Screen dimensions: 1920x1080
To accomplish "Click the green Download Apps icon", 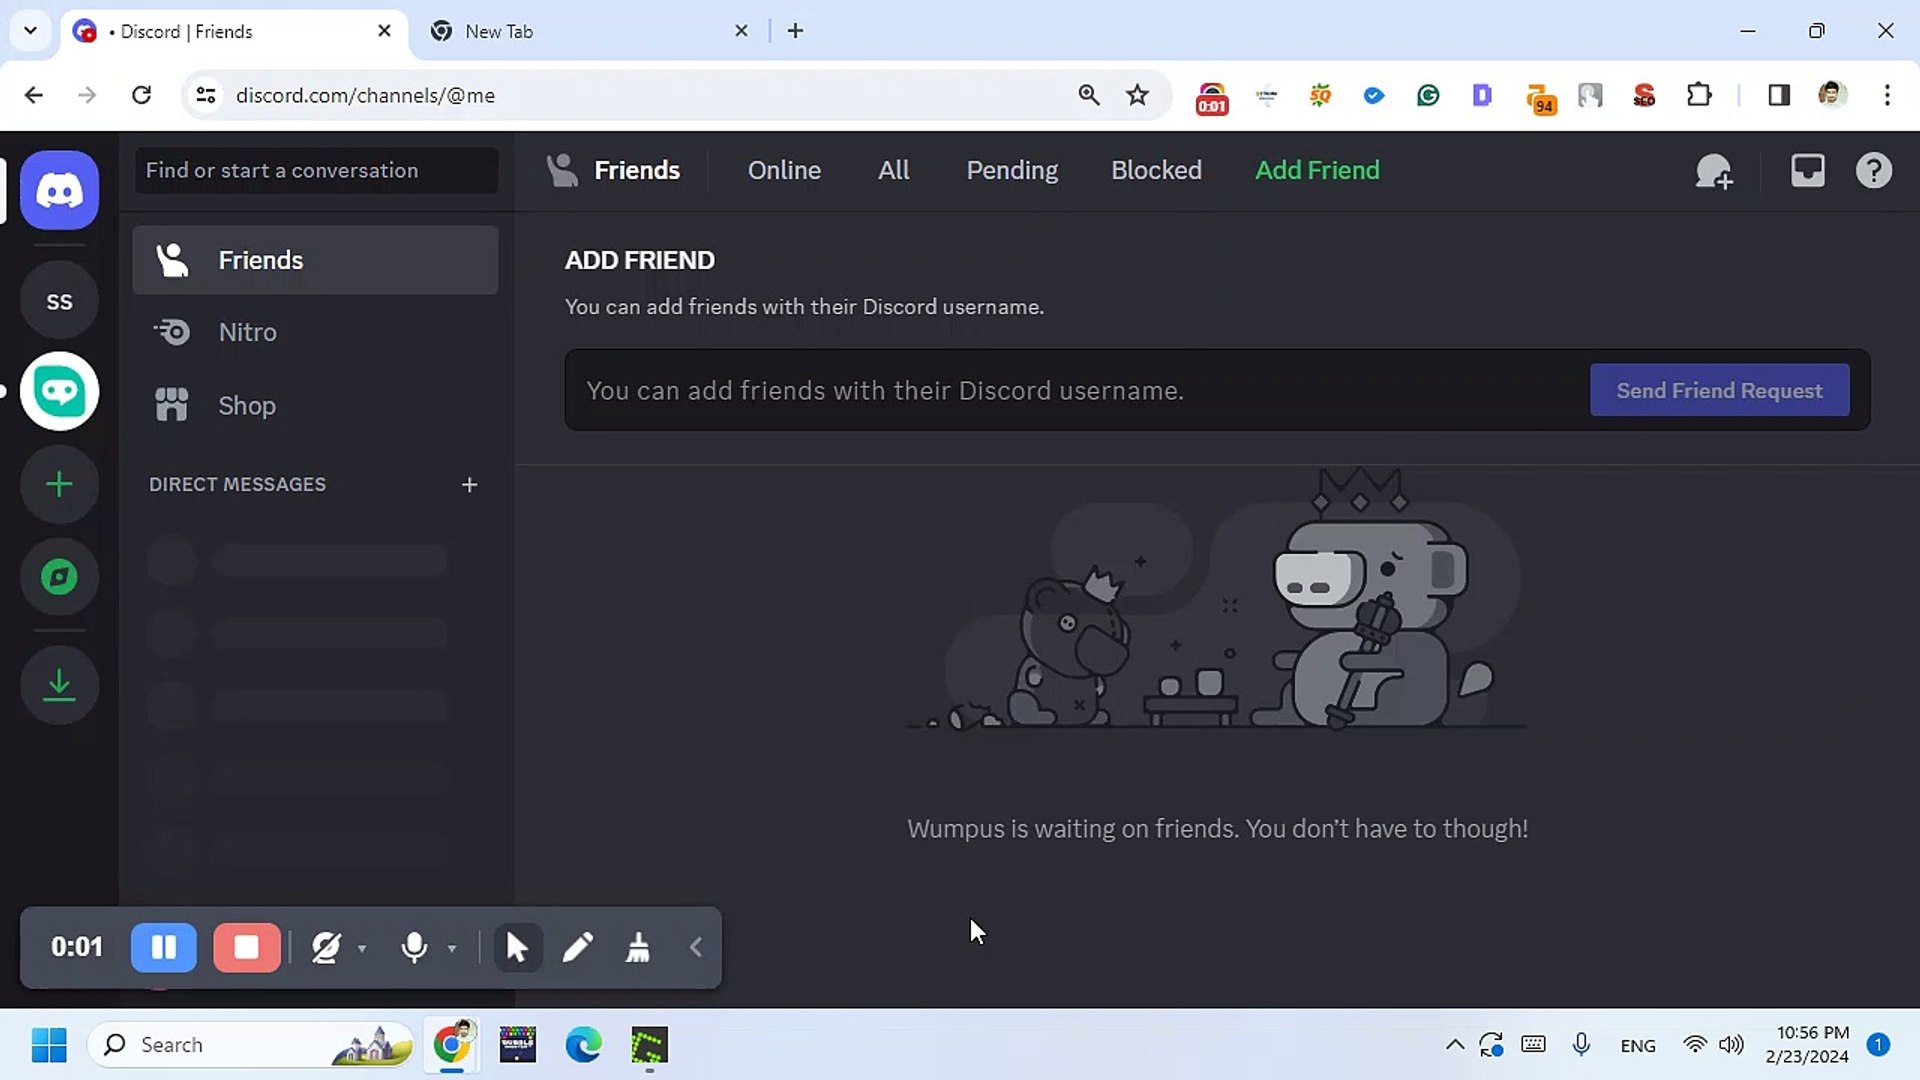I will click(59, 685).
